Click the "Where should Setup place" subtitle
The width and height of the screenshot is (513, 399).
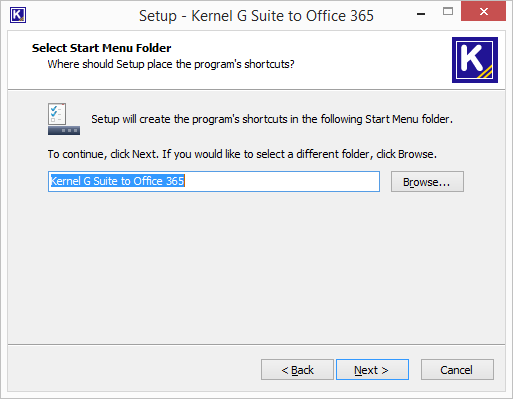pos(171,64)
